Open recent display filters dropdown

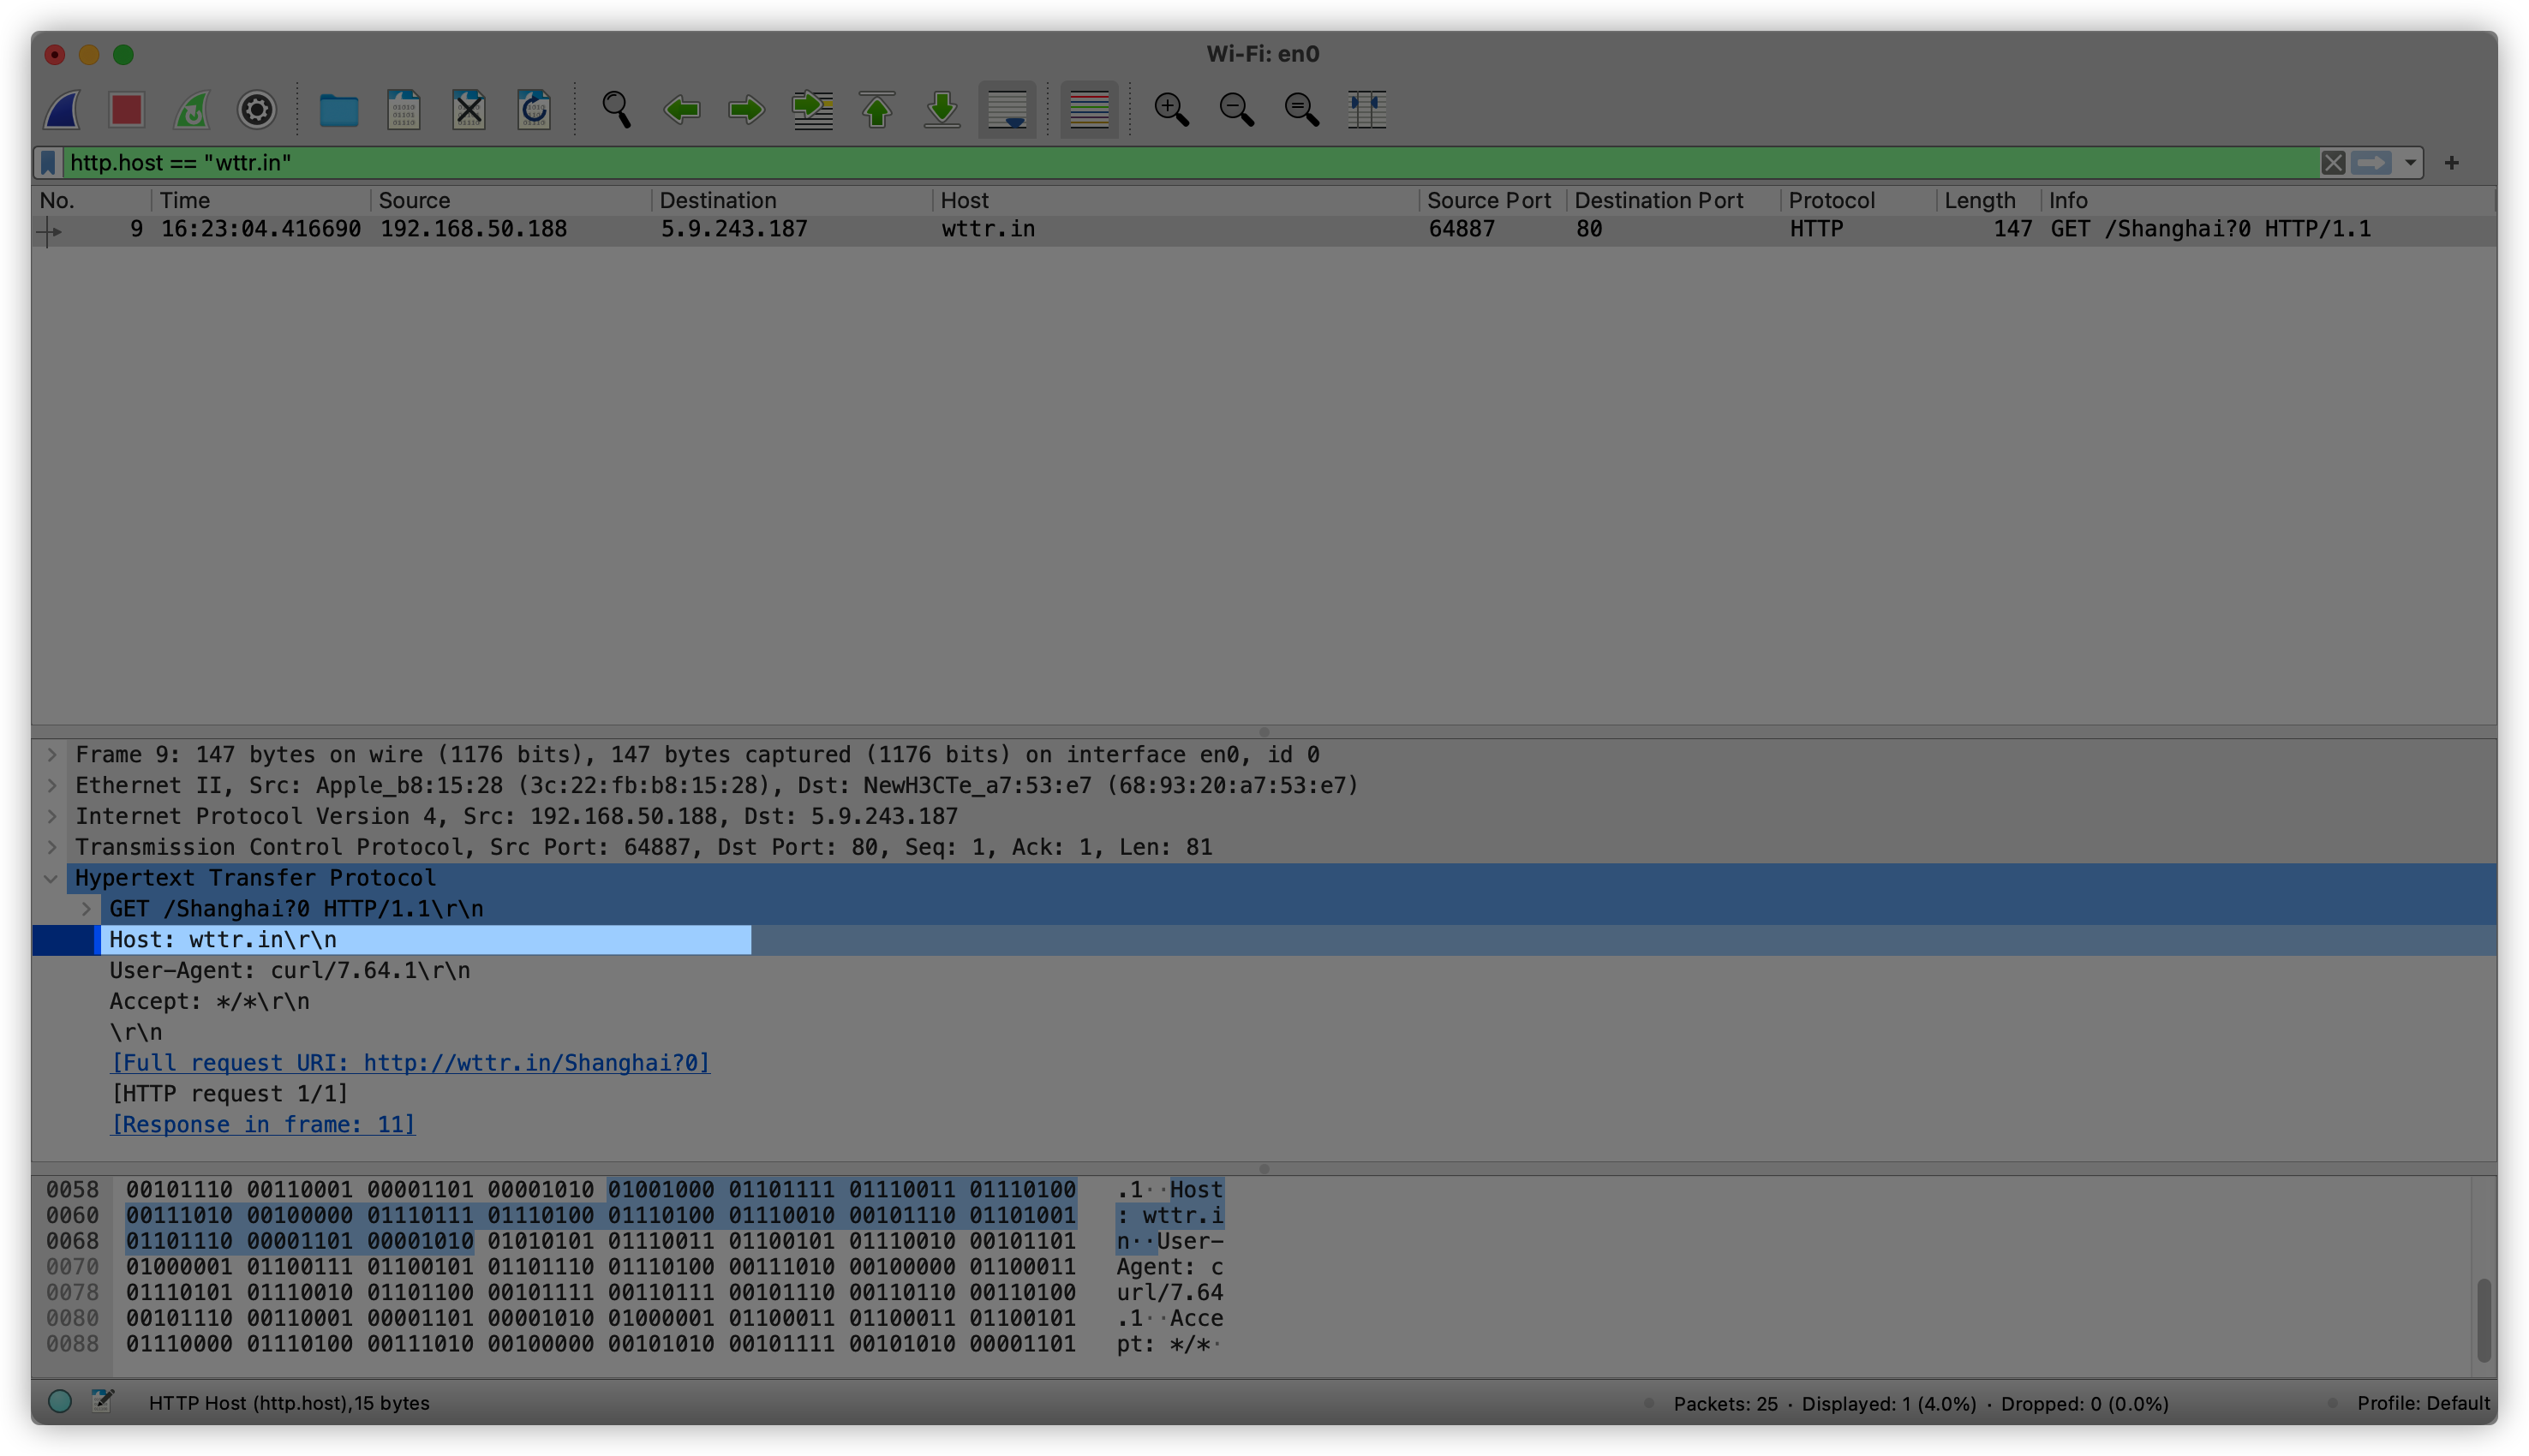point(2411,163)
